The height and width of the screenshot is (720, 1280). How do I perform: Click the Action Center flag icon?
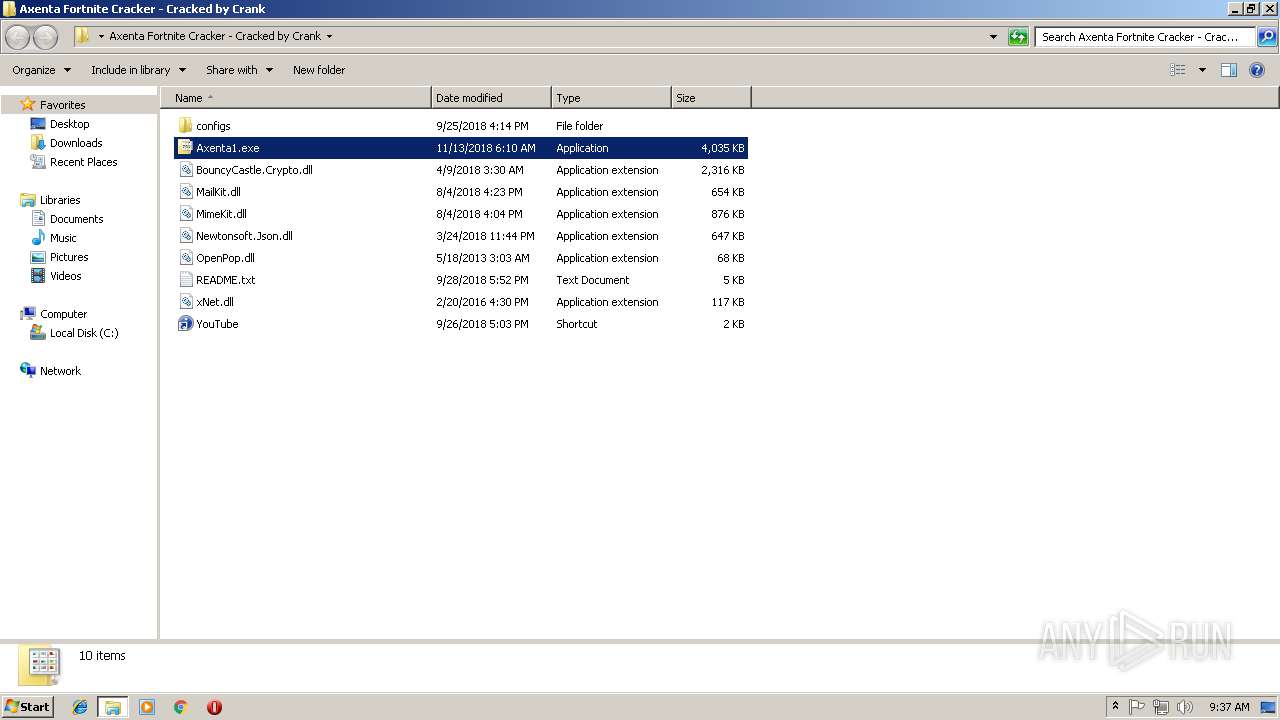pyautogui.click(x=1137, y=707)
